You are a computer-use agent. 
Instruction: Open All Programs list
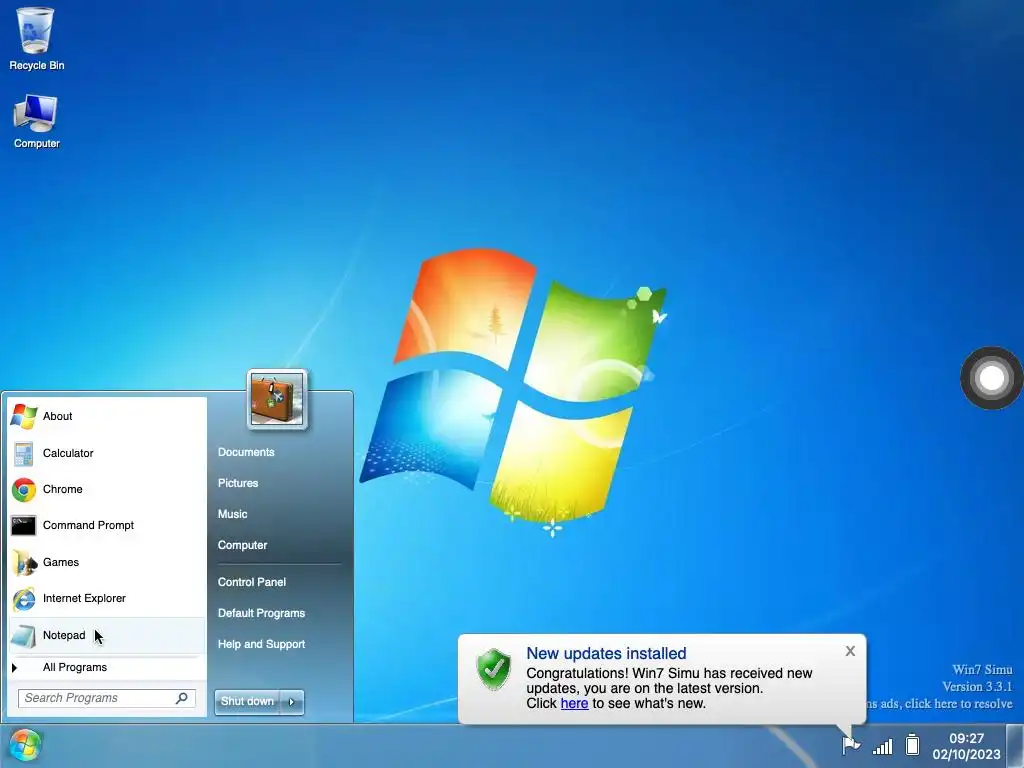click(x=107, y=667)
